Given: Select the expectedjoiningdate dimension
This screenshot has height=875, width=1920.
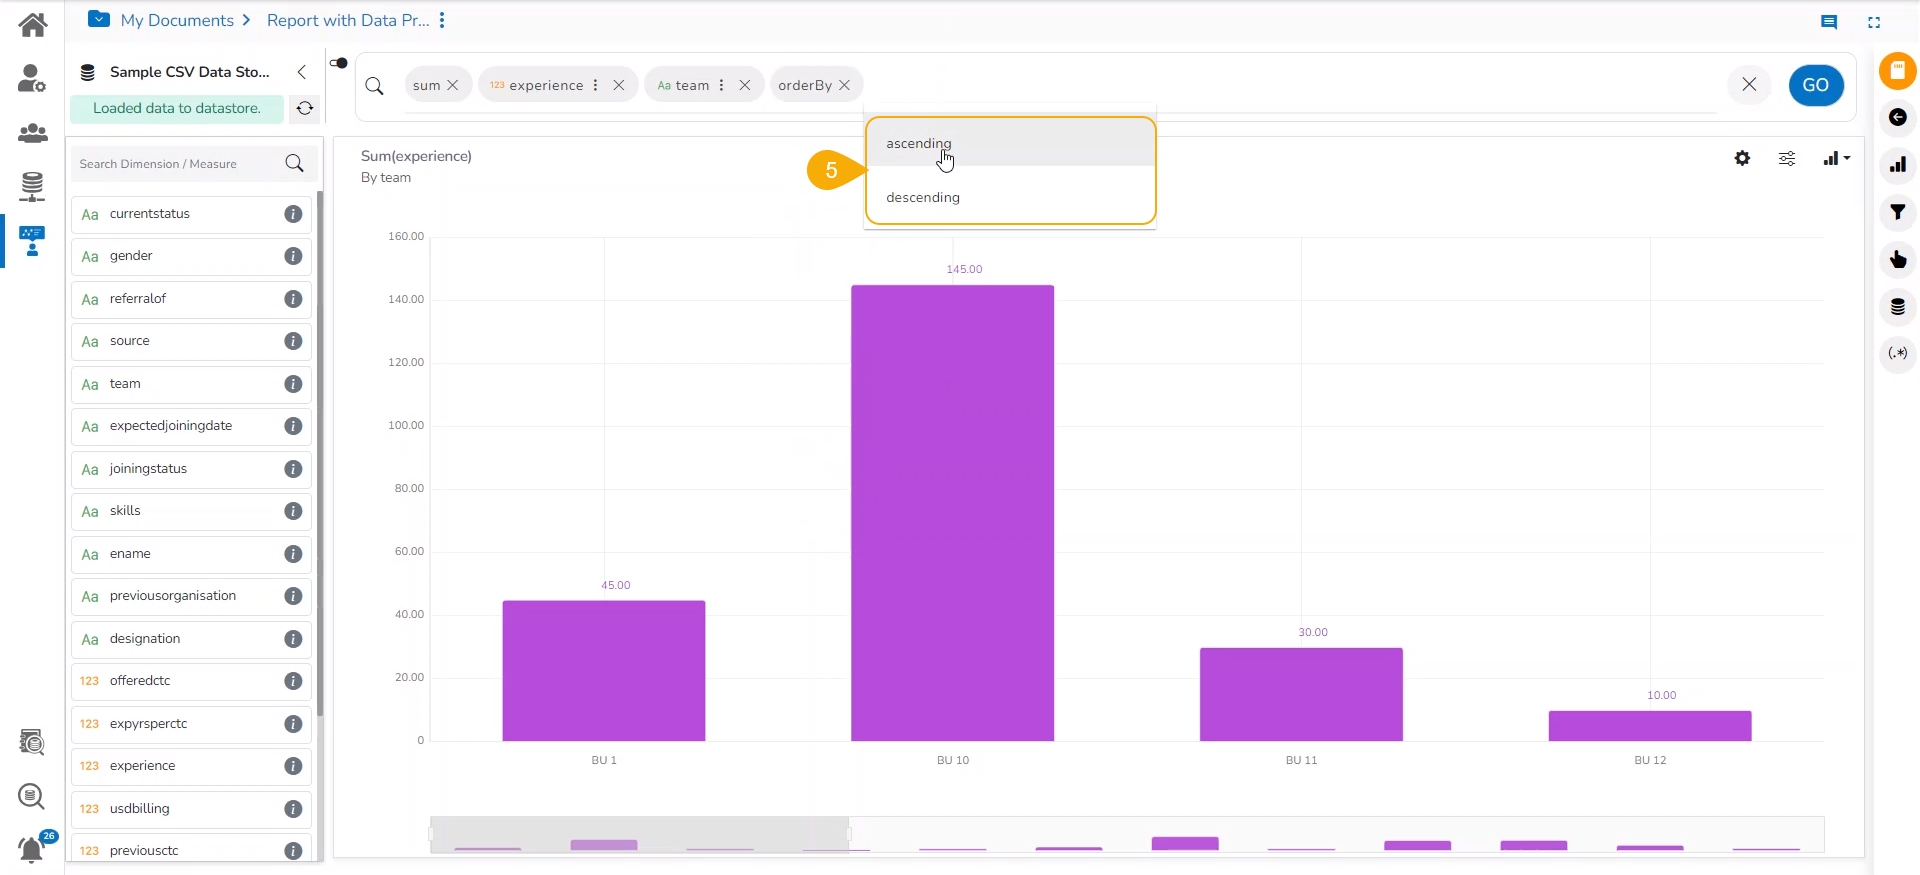Looking at the screenshot, I should coord(191,426).
